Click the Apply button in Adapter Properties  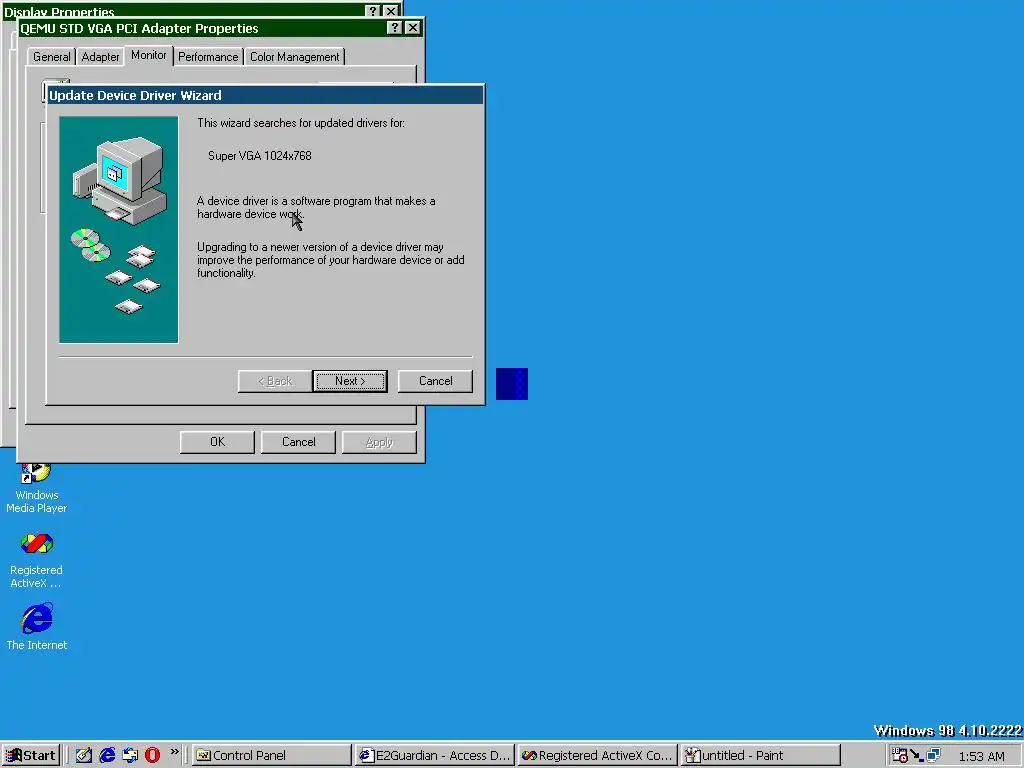point(379,442)
